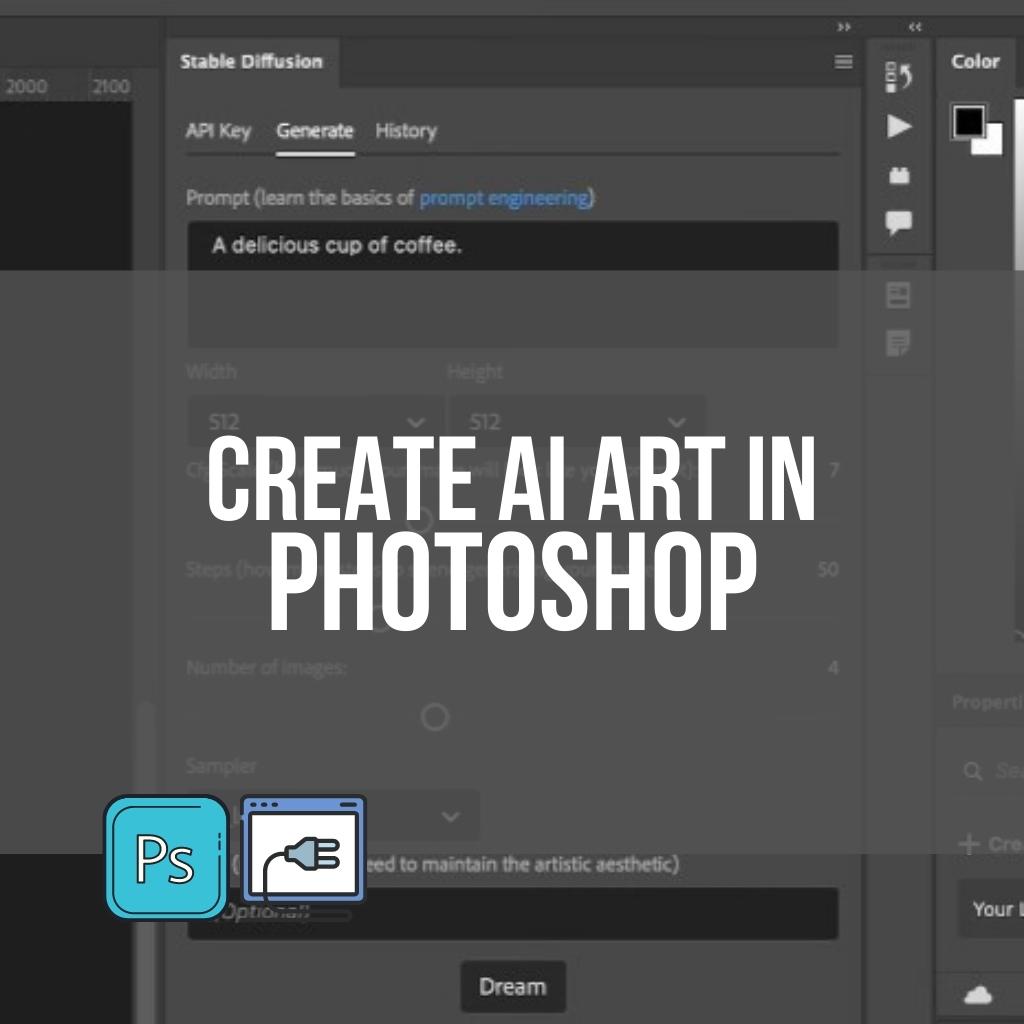Click the Number of images slider handle

coord(434,717)
